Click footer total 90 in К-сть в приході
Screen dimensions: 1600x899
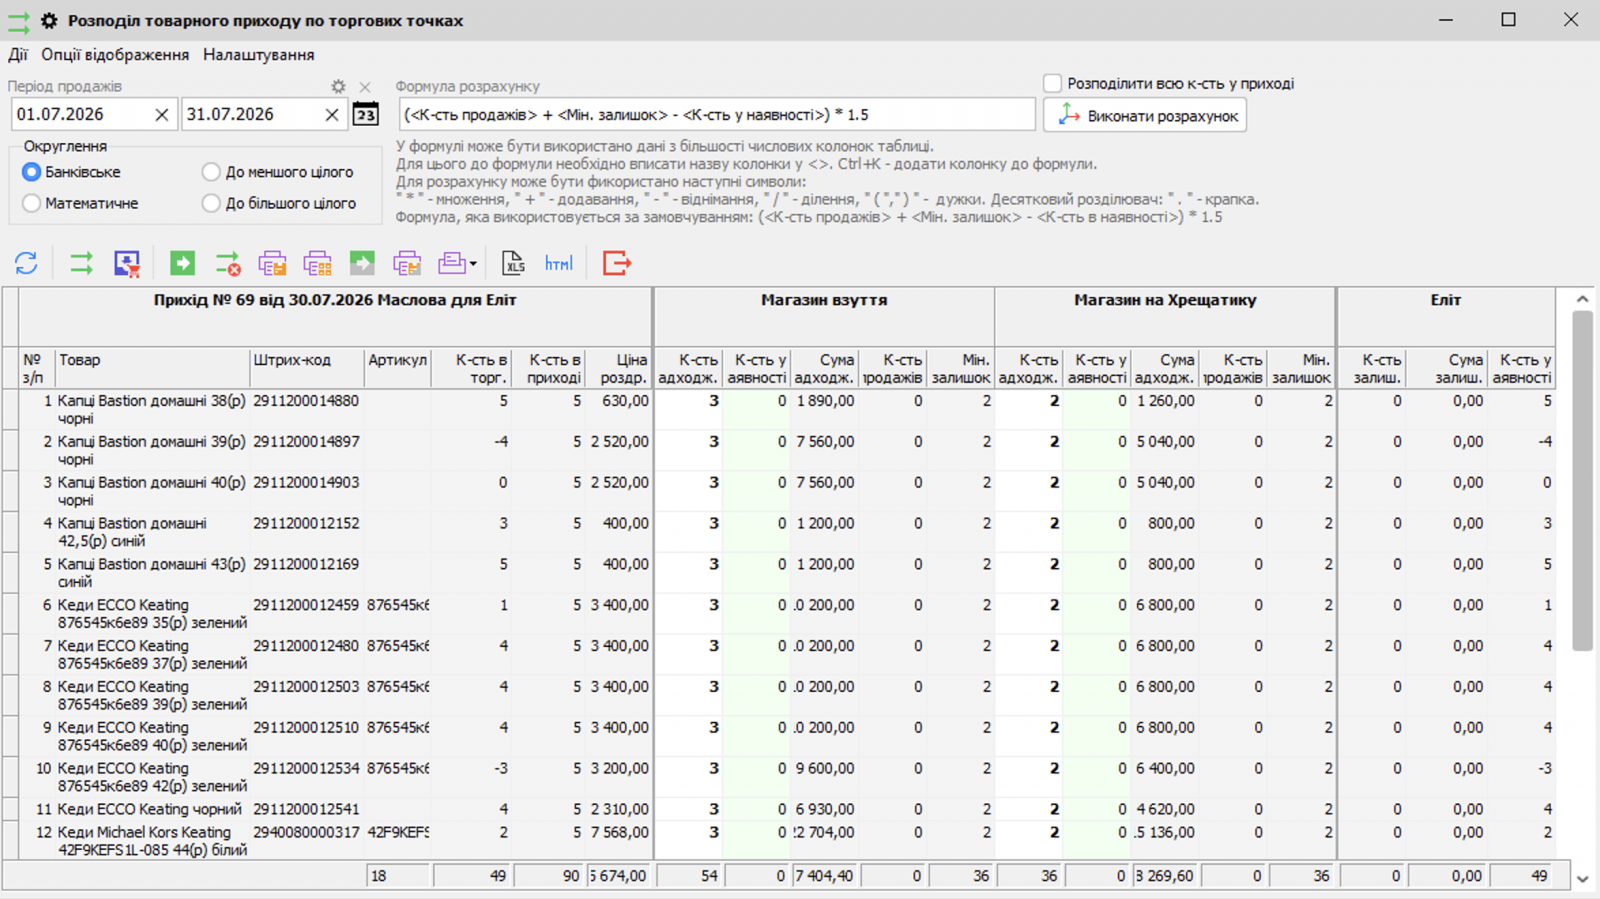click(x=549, y=876)
